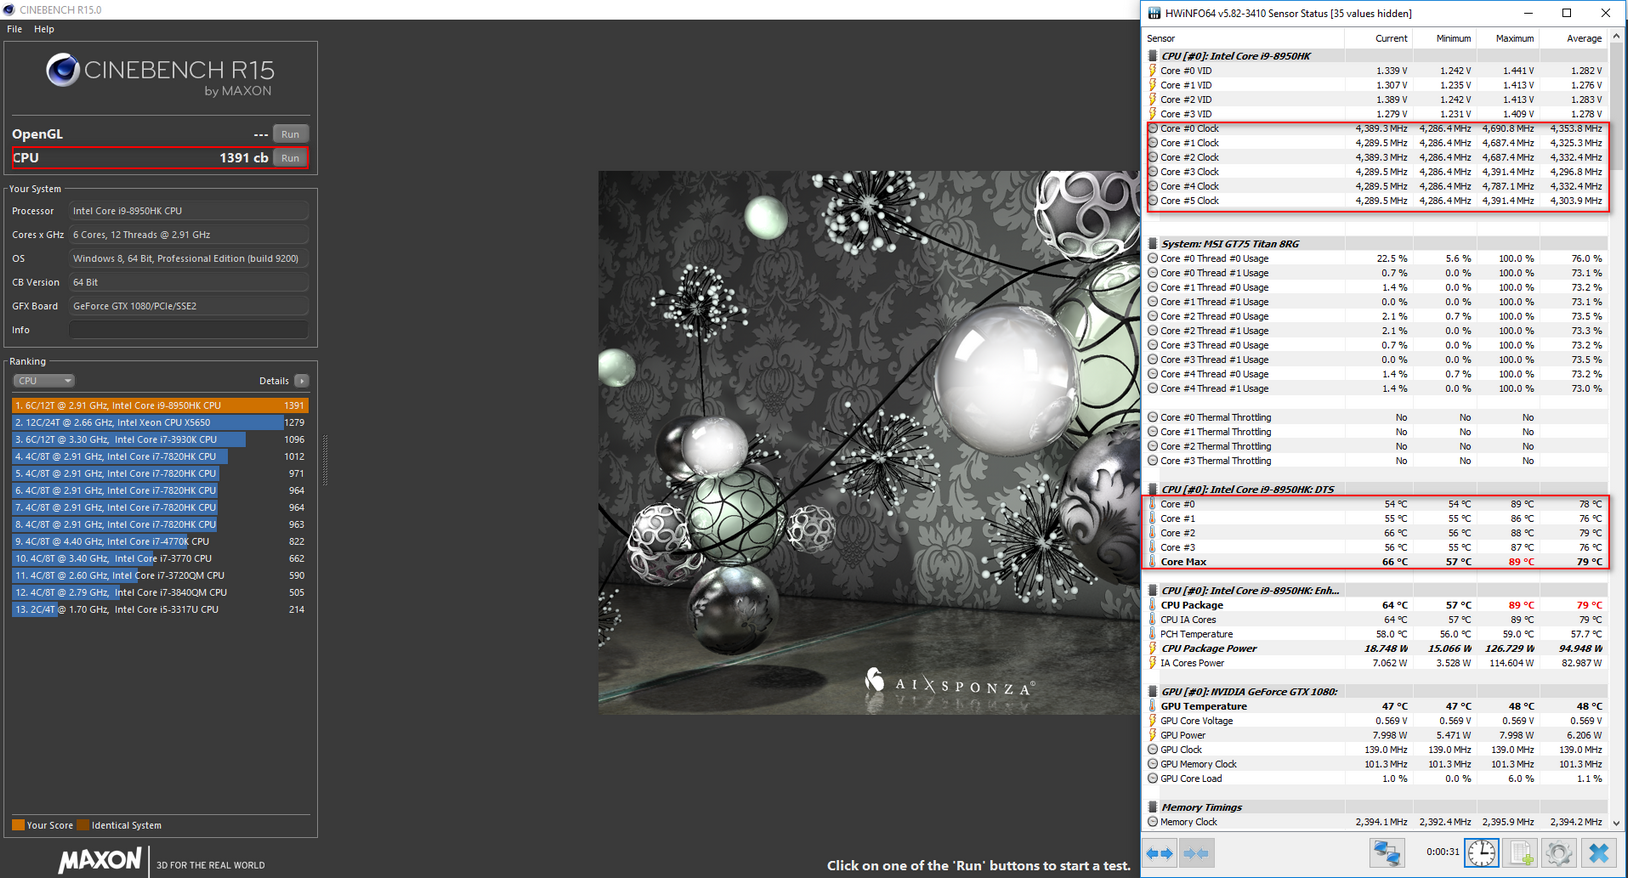
Task: Select ranking entry Intel Core i7-3770
Action: coord(160,559)
